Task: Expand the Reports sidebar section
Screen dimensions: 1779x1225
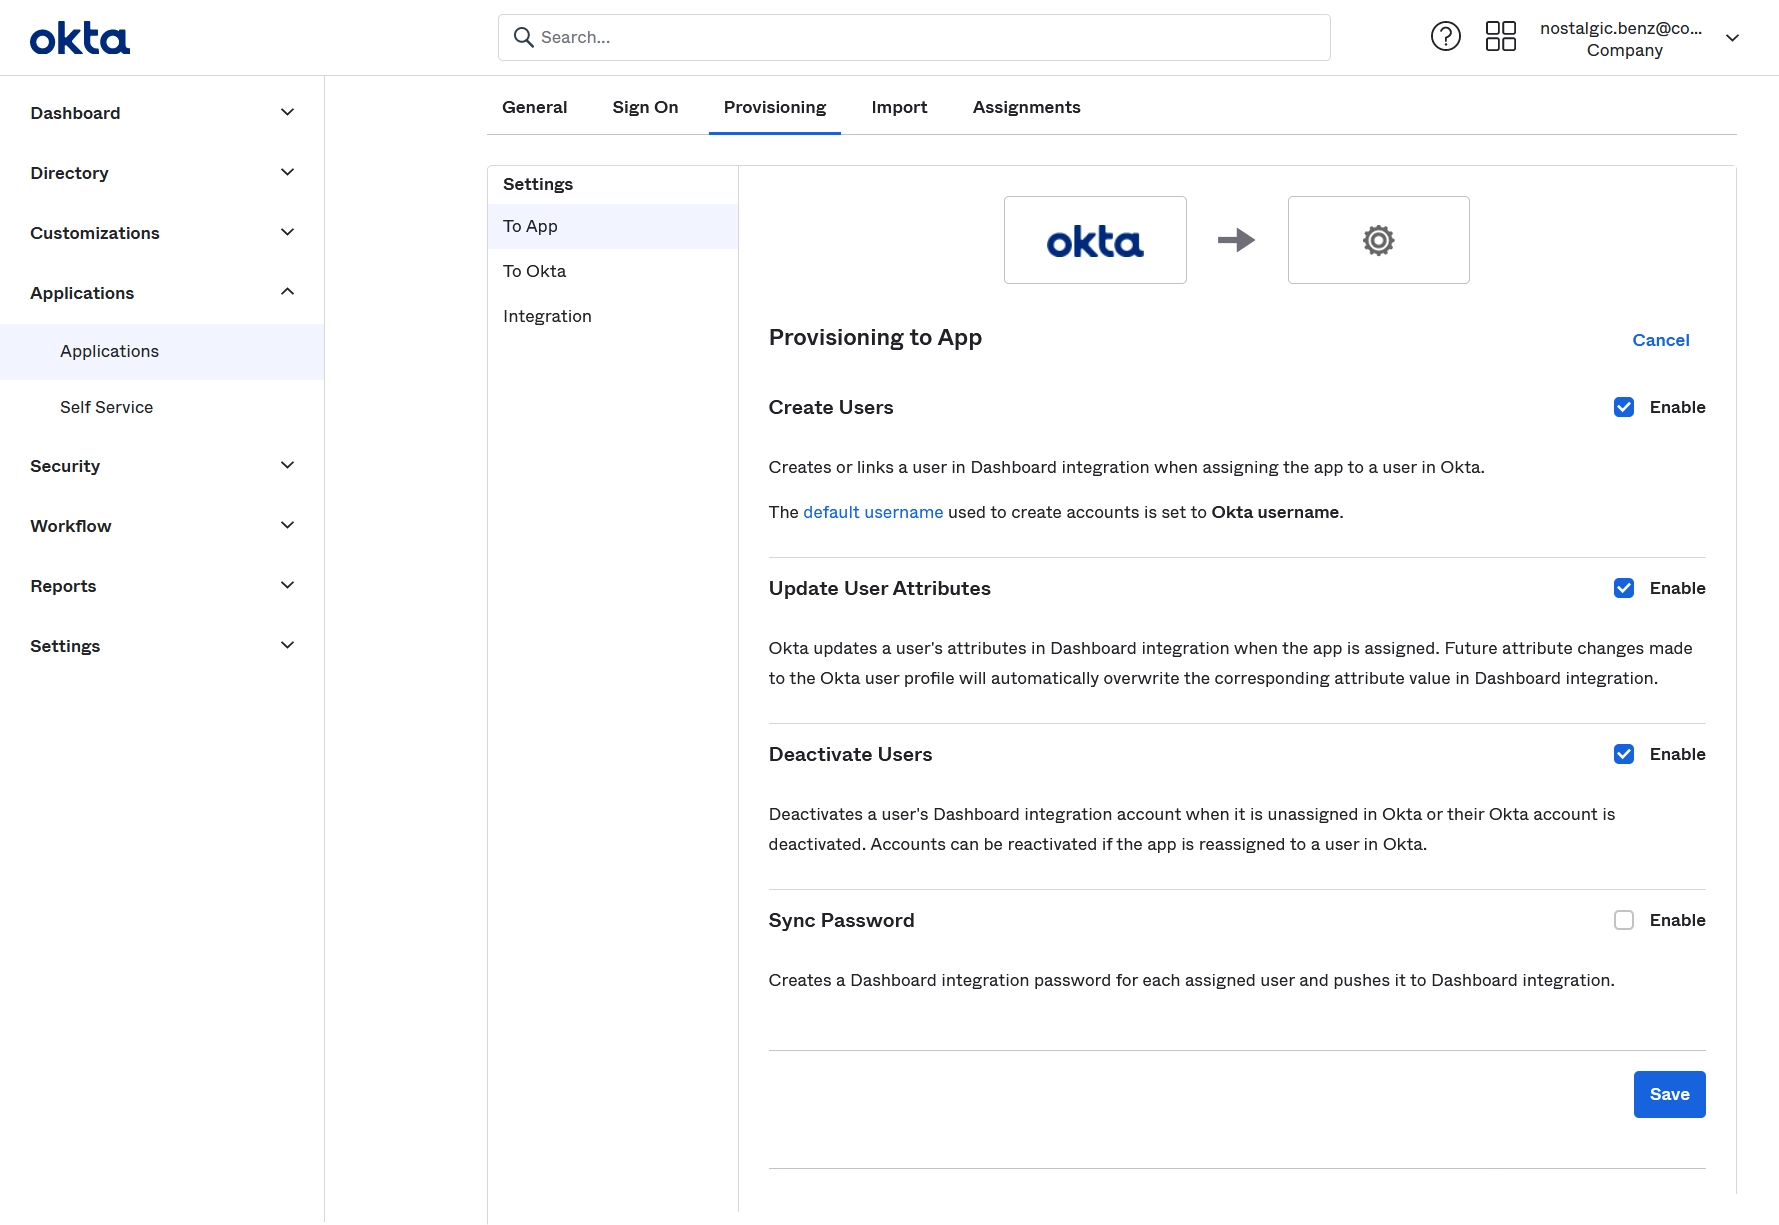Action: (x=162, y=586)
